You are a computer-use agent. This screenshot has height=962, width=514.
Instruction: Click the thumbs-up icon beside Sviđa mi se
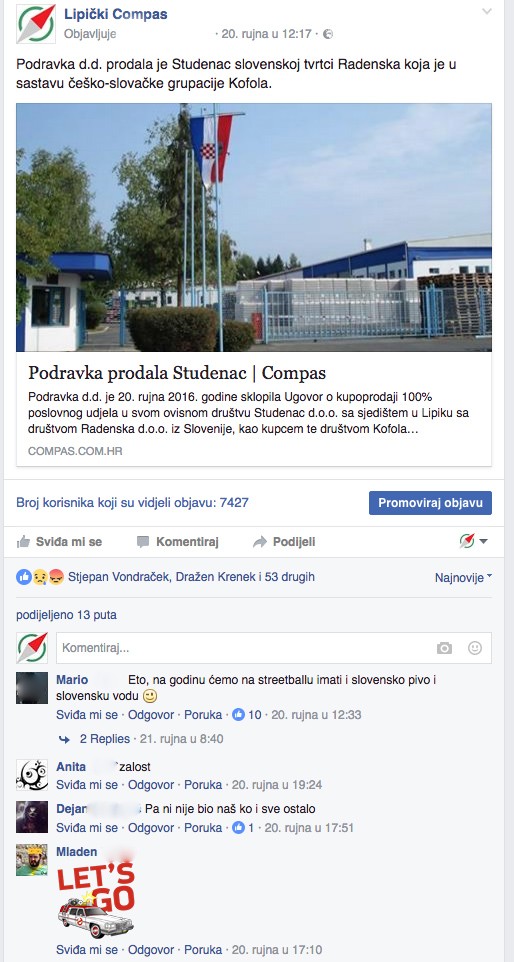tap(23, 542)
